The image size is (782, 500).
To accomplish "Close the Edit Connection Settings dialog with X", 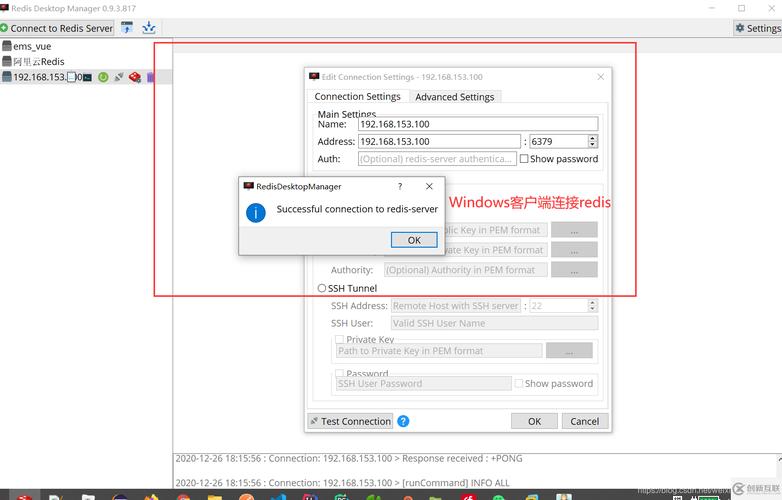I will (x=600, y=77).
